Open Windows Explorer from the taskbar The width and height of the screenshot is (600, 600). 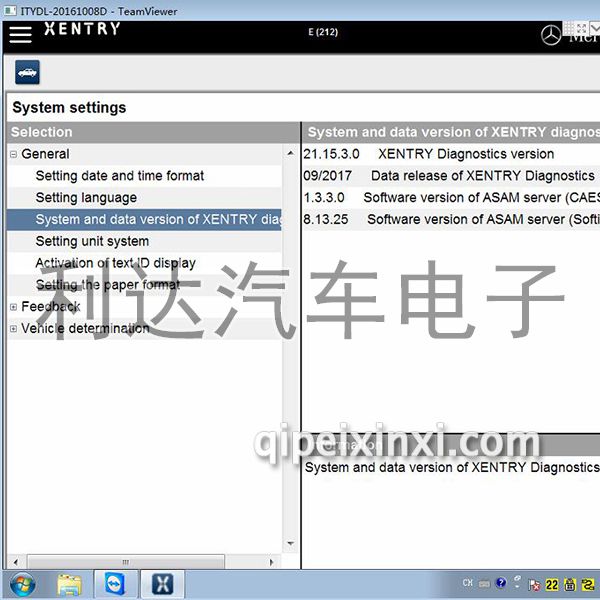point(69,584)
